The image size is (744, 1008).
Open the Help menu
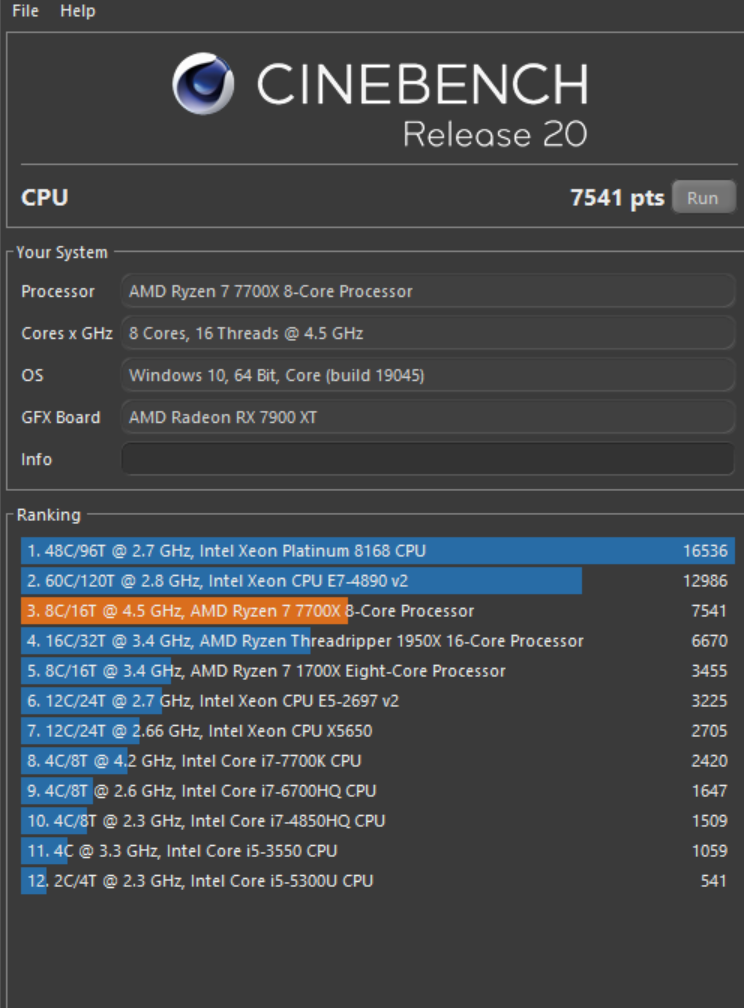[x=78, y=11]
